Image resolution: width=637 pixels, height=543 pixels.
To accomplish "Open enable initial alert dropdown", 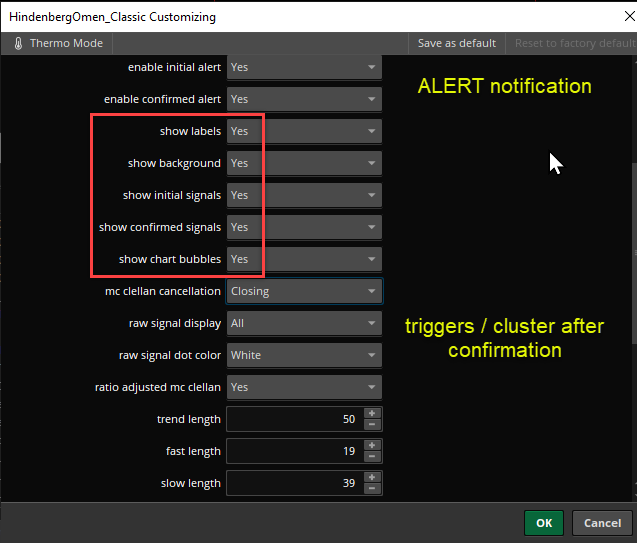I will (304, 67).
